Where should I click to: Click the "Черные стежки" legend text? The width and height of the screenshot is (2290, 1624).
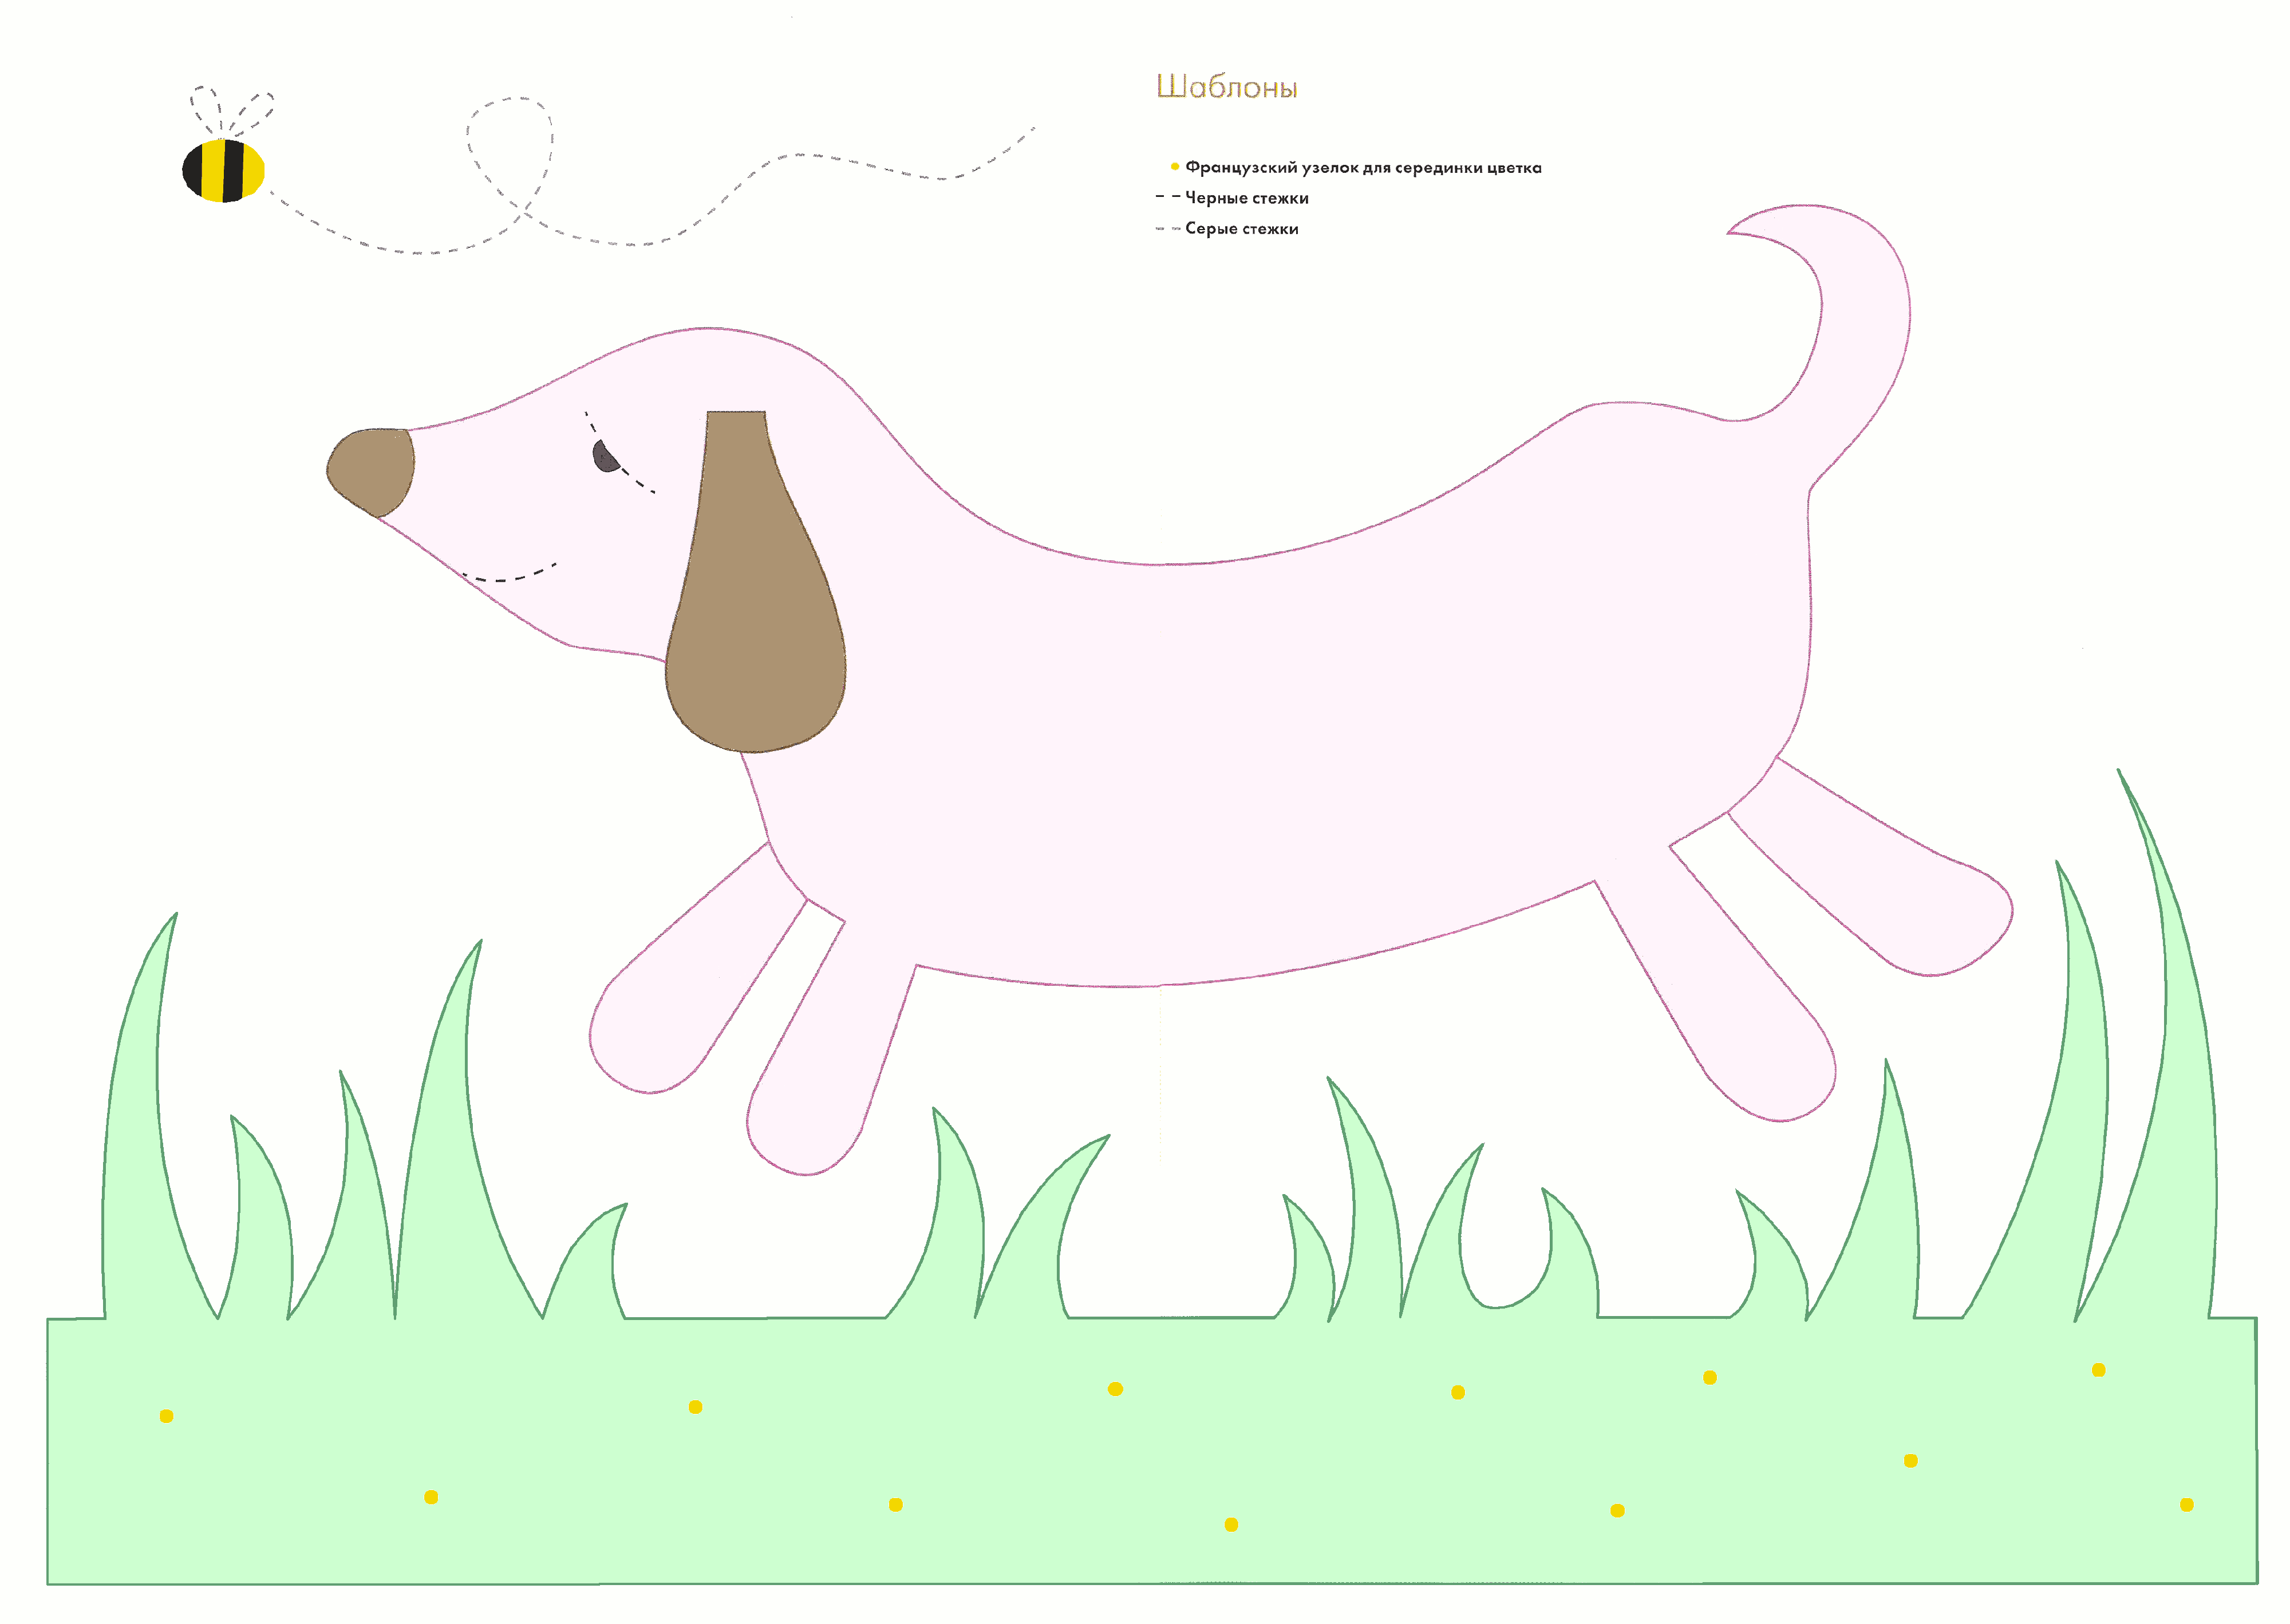[x=1246, y=198]
